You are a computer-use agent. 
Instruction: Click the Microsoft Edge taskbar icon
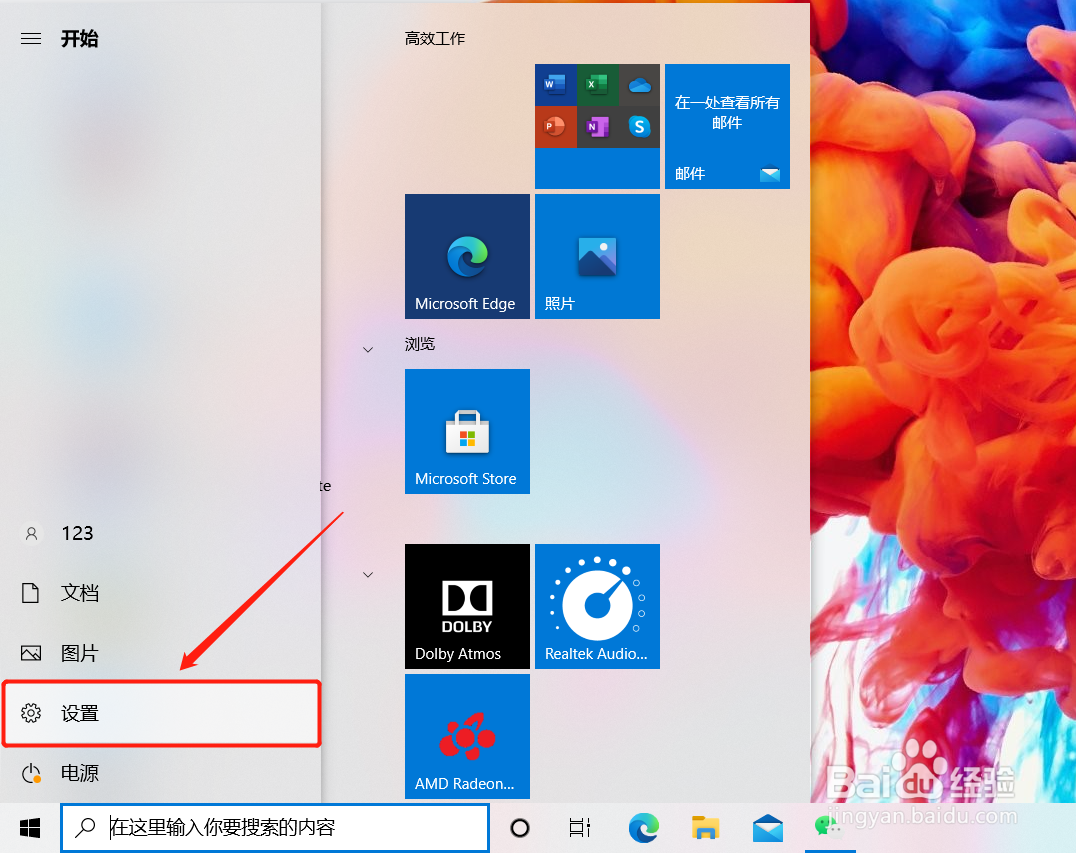coord(643,828)
